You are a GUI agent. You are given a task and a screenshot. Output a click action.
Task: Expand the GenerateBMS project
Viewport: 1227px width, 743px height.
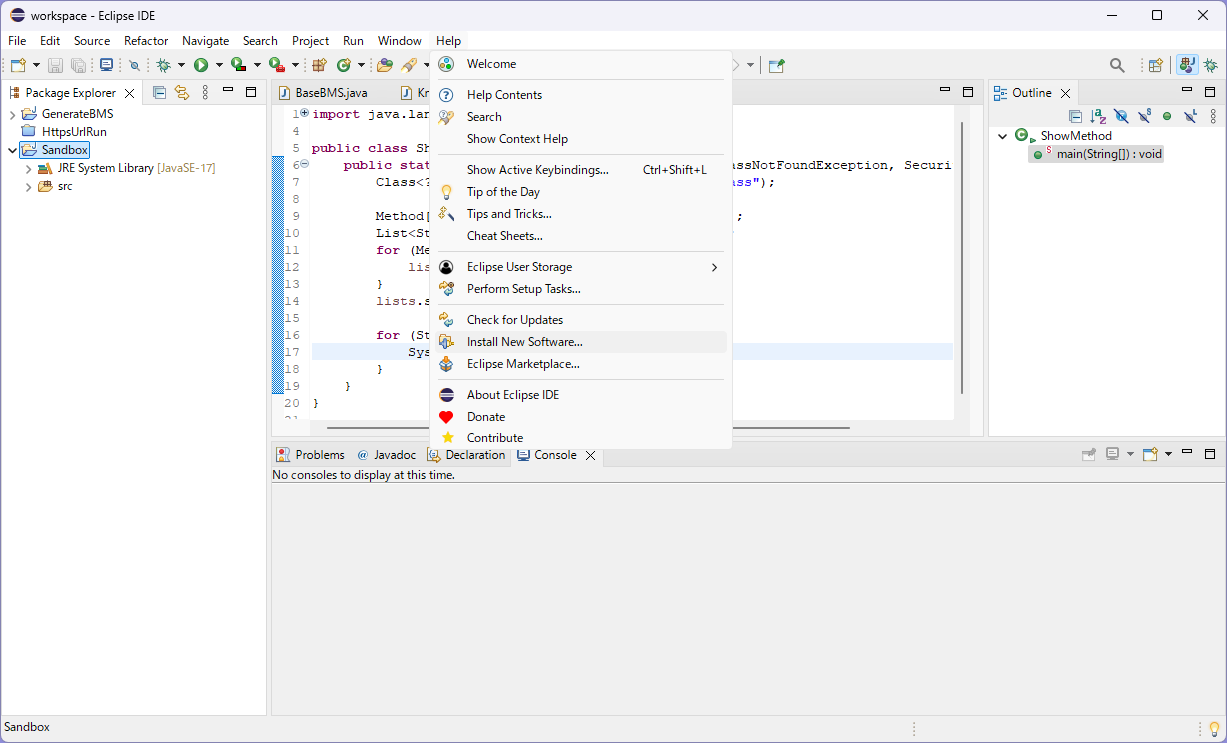(12, 114)
